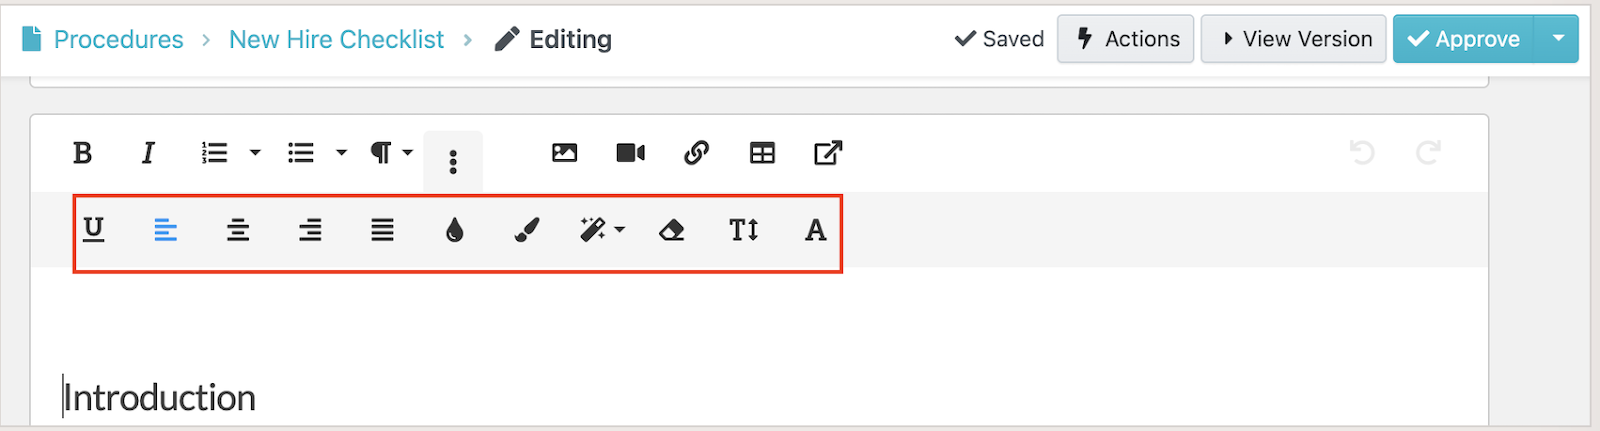Open the font size tool
This screenshot has height=431, width=1600.
click(x=744, y=230)
